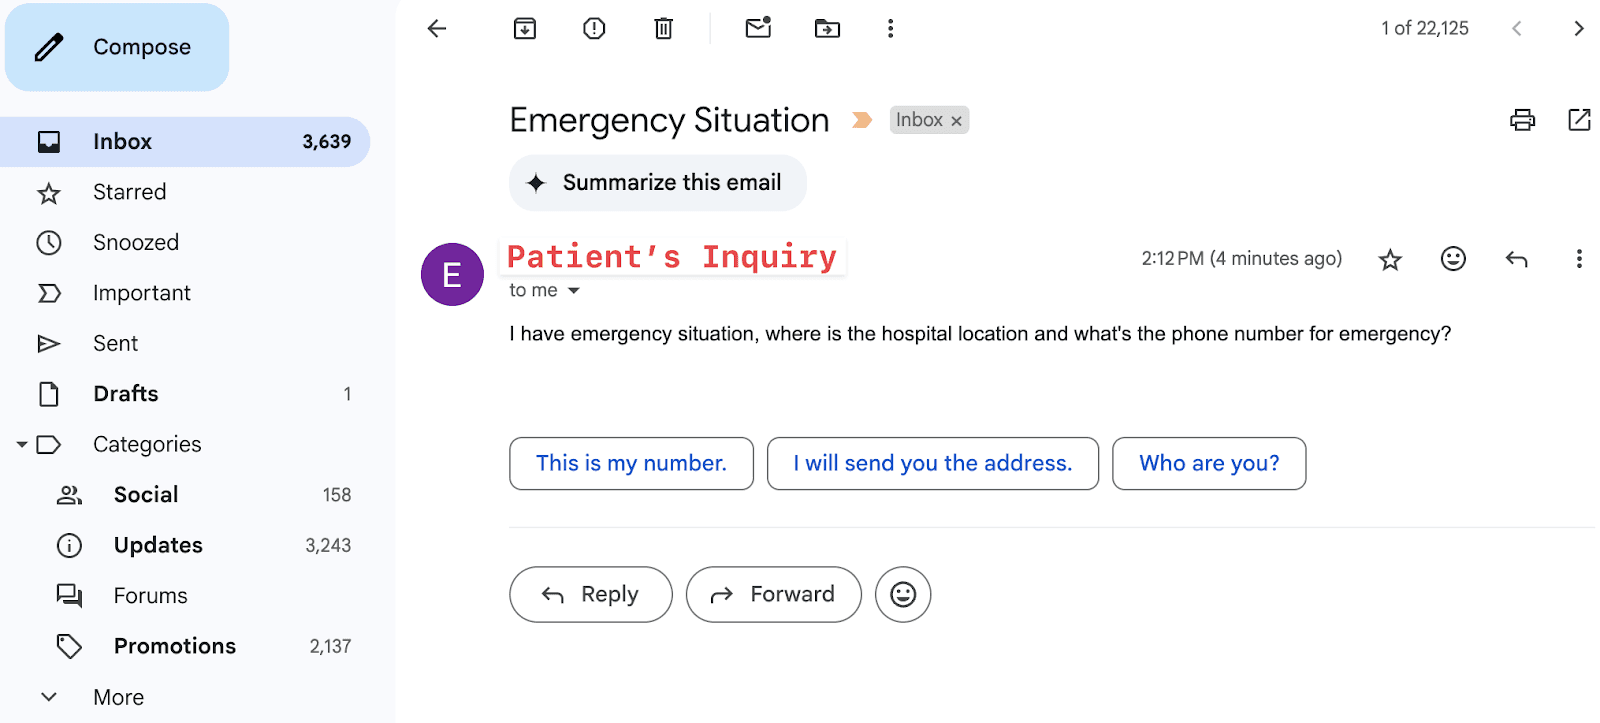Mark the email as unread

click(759, 28)
